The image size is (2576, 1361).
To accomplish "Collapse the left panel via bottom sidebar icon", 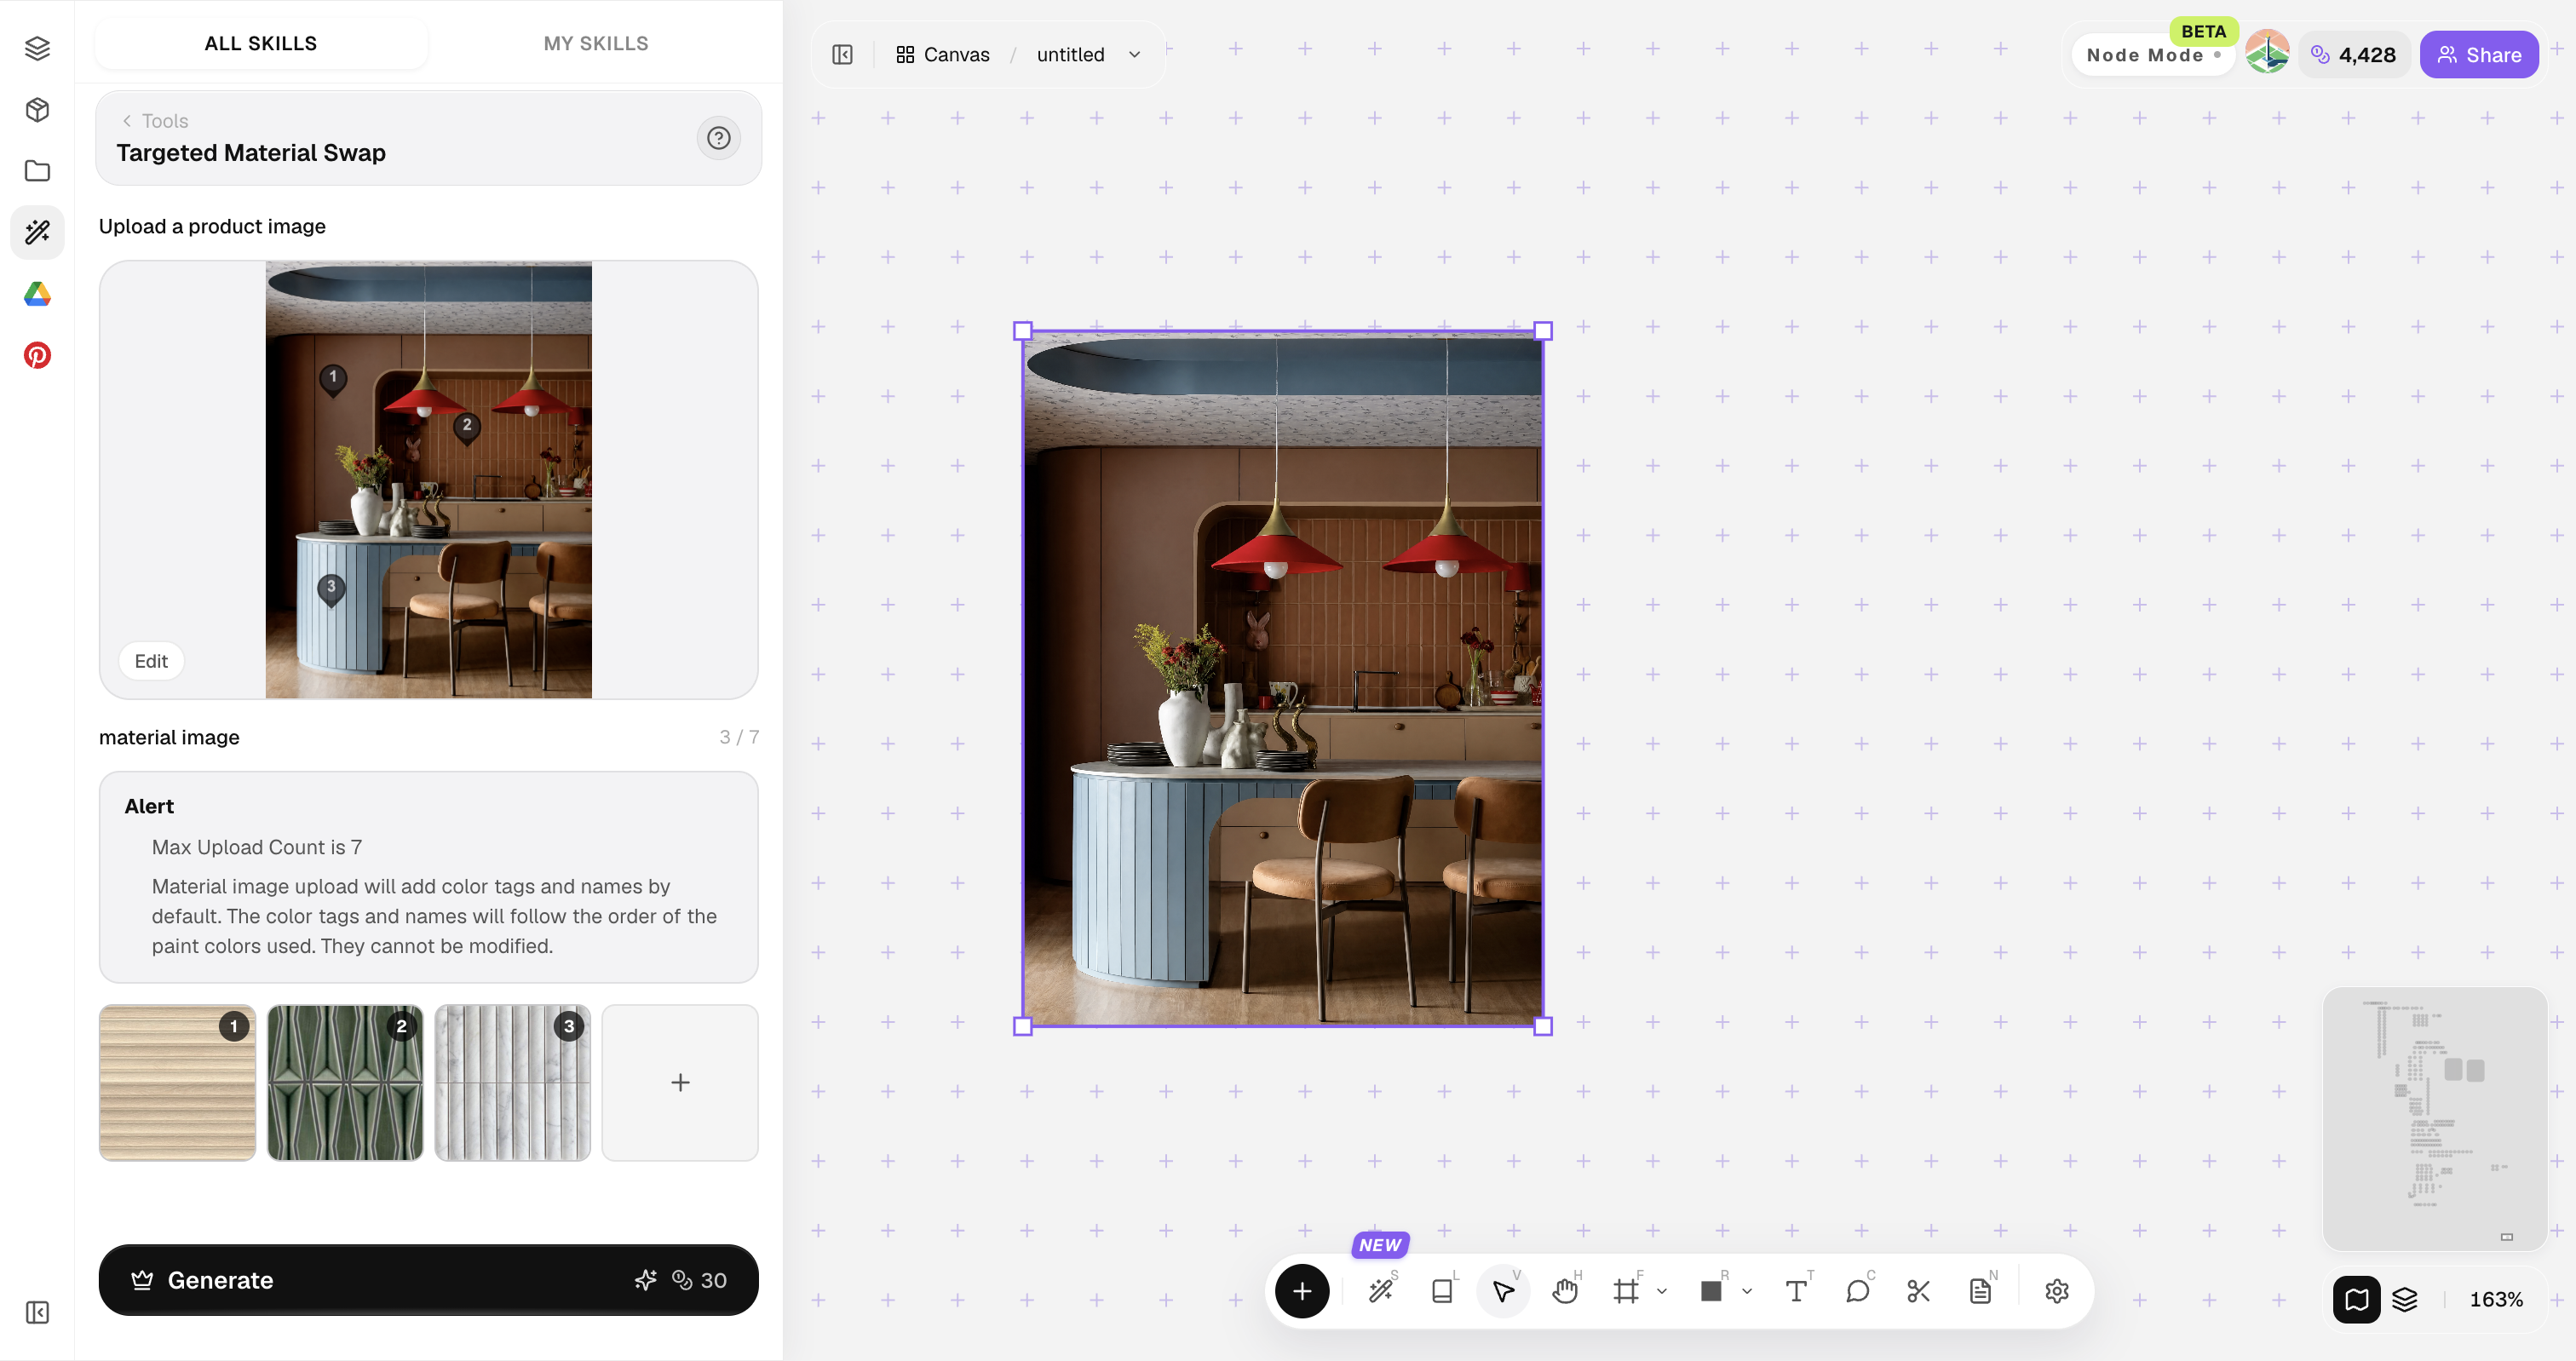I will click(37, 1312).
